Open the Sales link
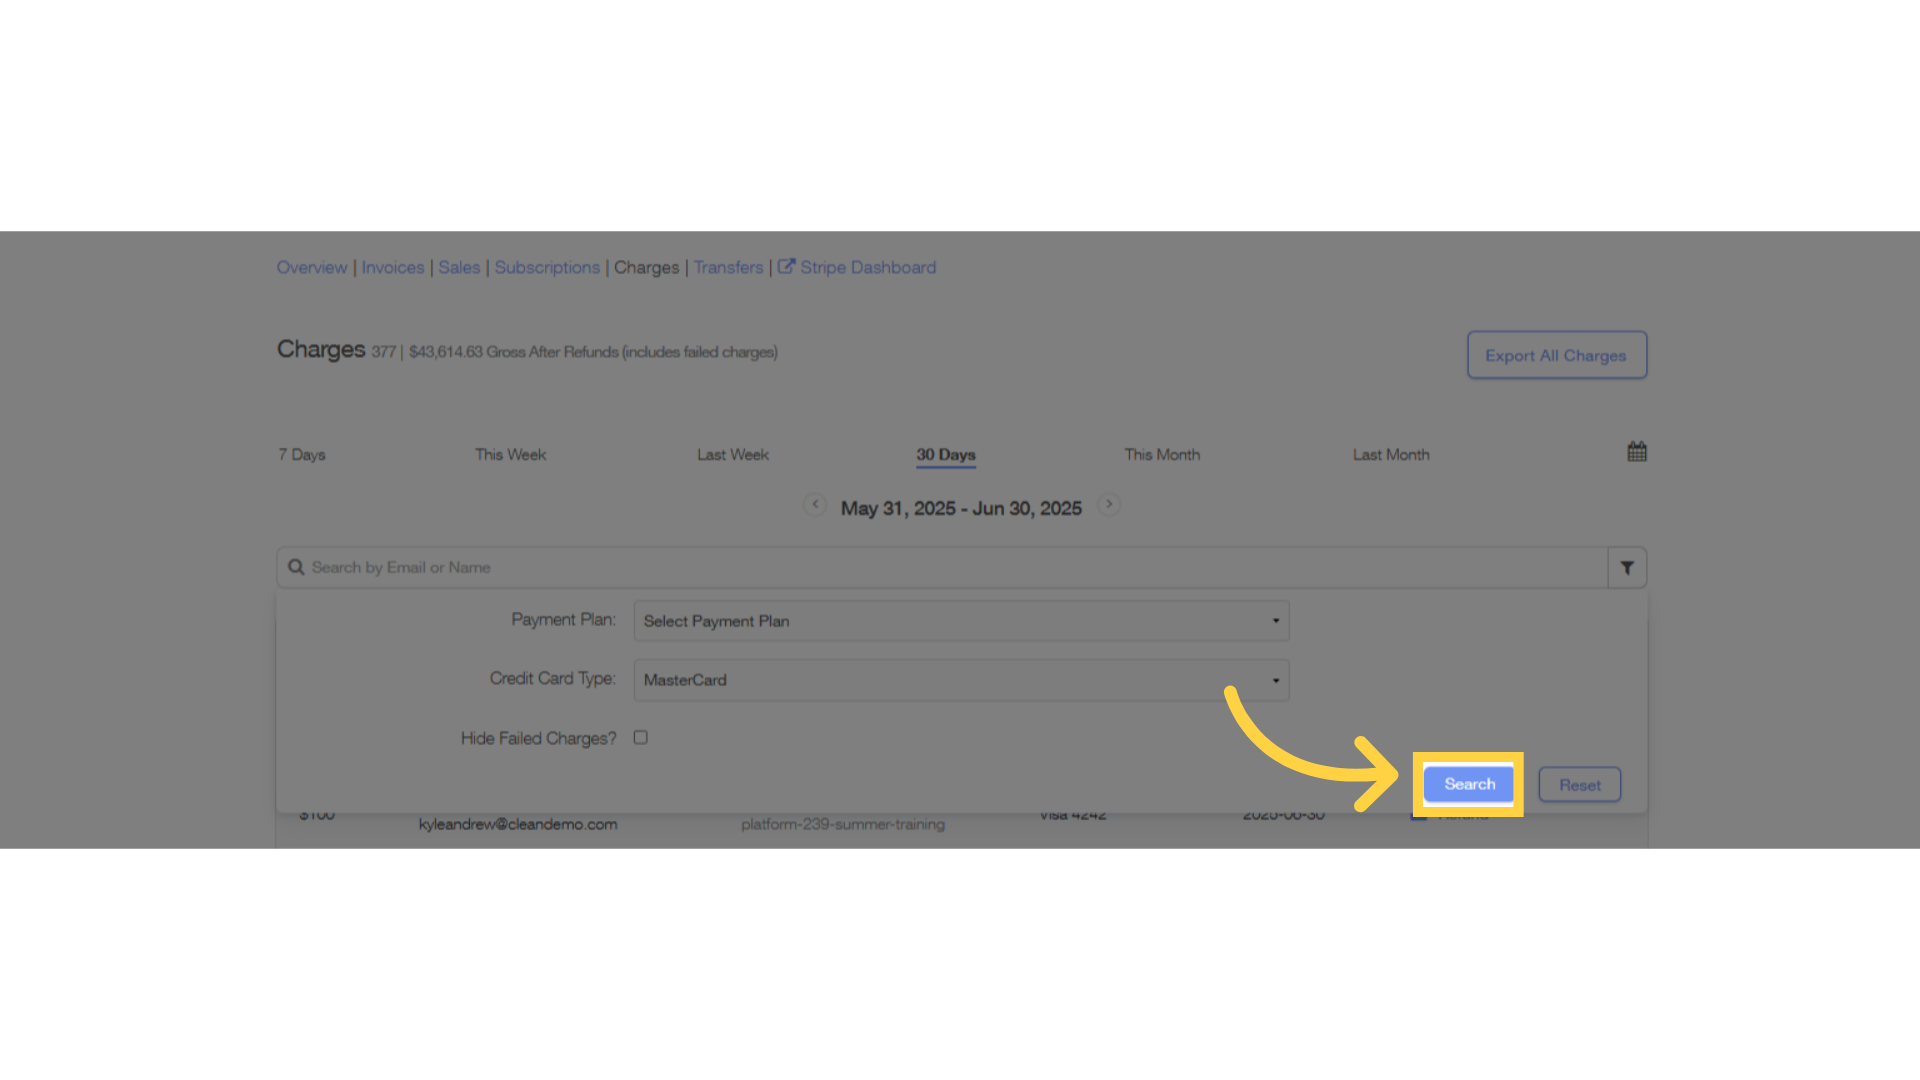The image size is (1920, 1080). click(459, 268)
